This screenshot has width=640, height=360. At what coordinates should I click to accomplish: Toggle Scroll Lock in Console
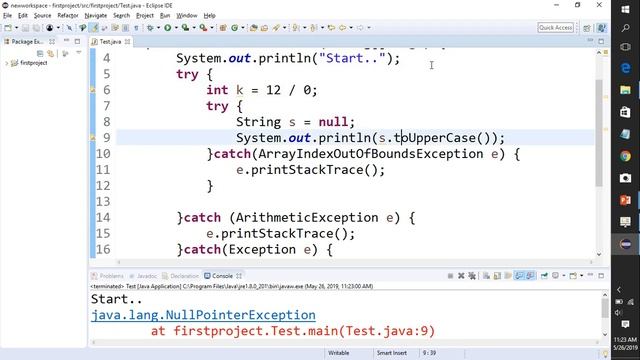[x=497, y=276]
